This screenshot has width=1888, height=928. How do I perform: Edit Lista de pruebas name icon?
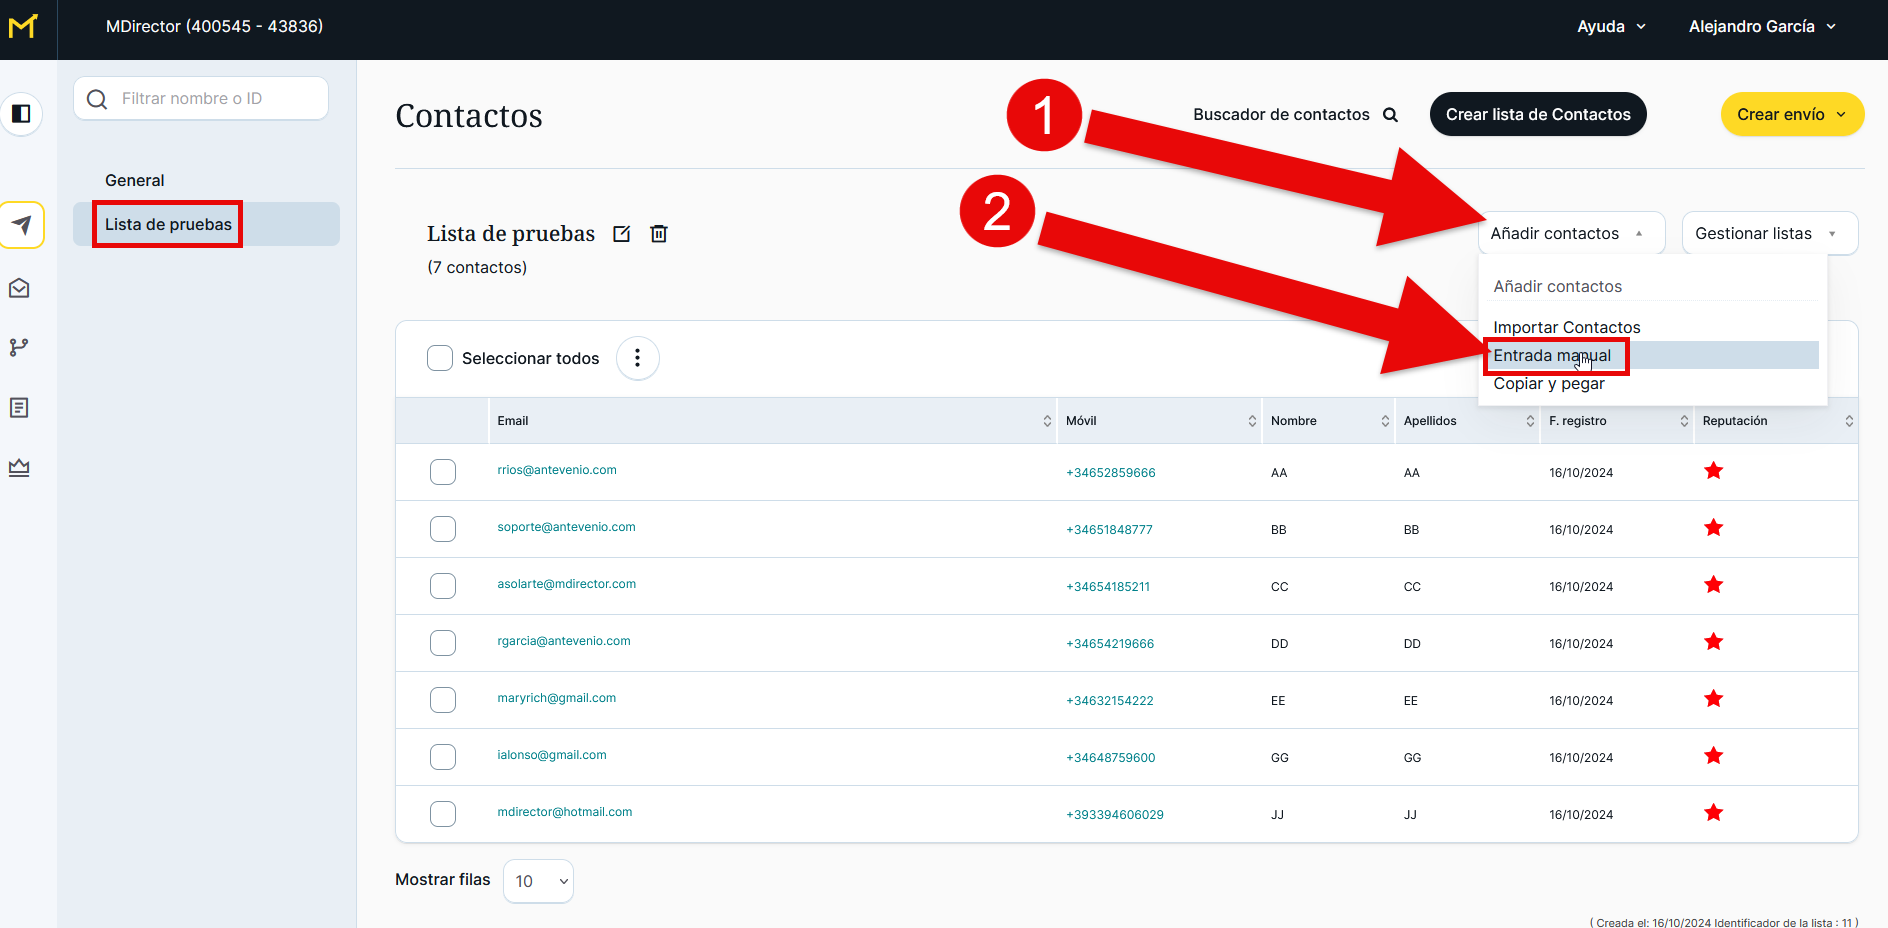click(x=622, y=234)
